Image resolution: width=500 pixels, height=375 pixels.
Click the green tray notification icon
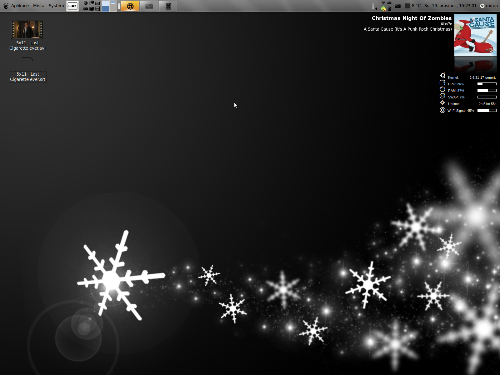pos(383,8)
